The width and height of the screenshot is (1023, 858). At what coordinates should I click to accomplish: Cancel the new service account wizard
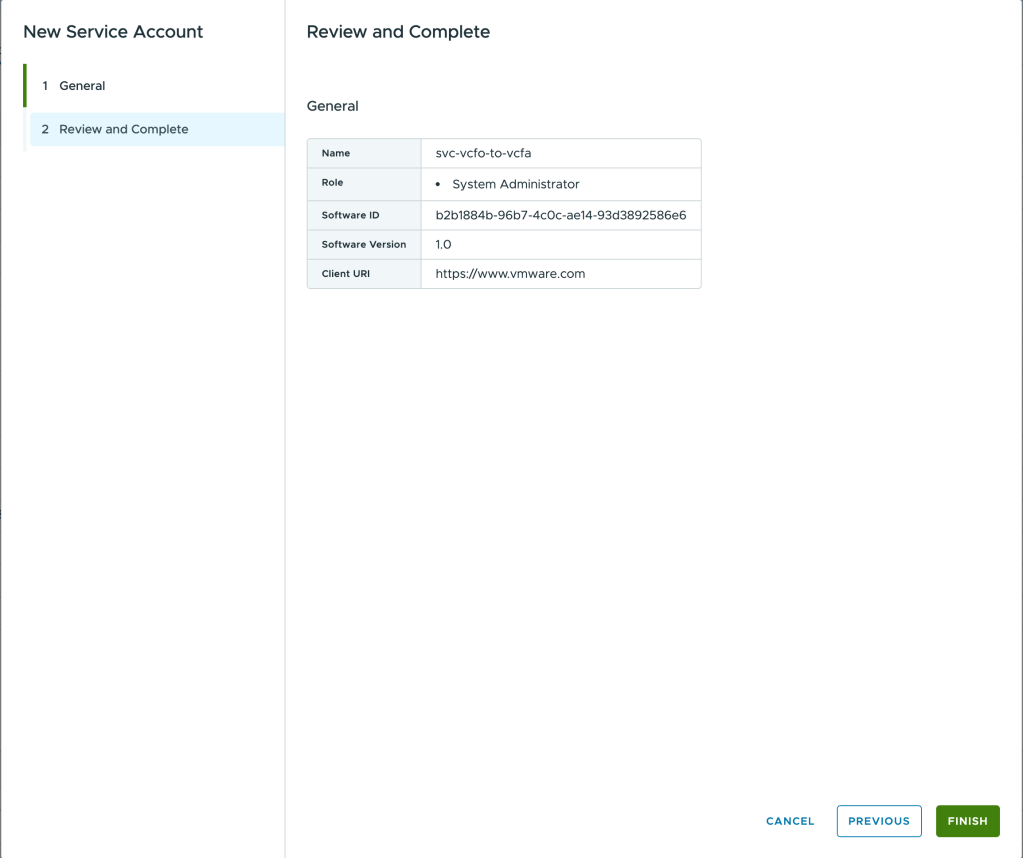click(x=790, y=821)
